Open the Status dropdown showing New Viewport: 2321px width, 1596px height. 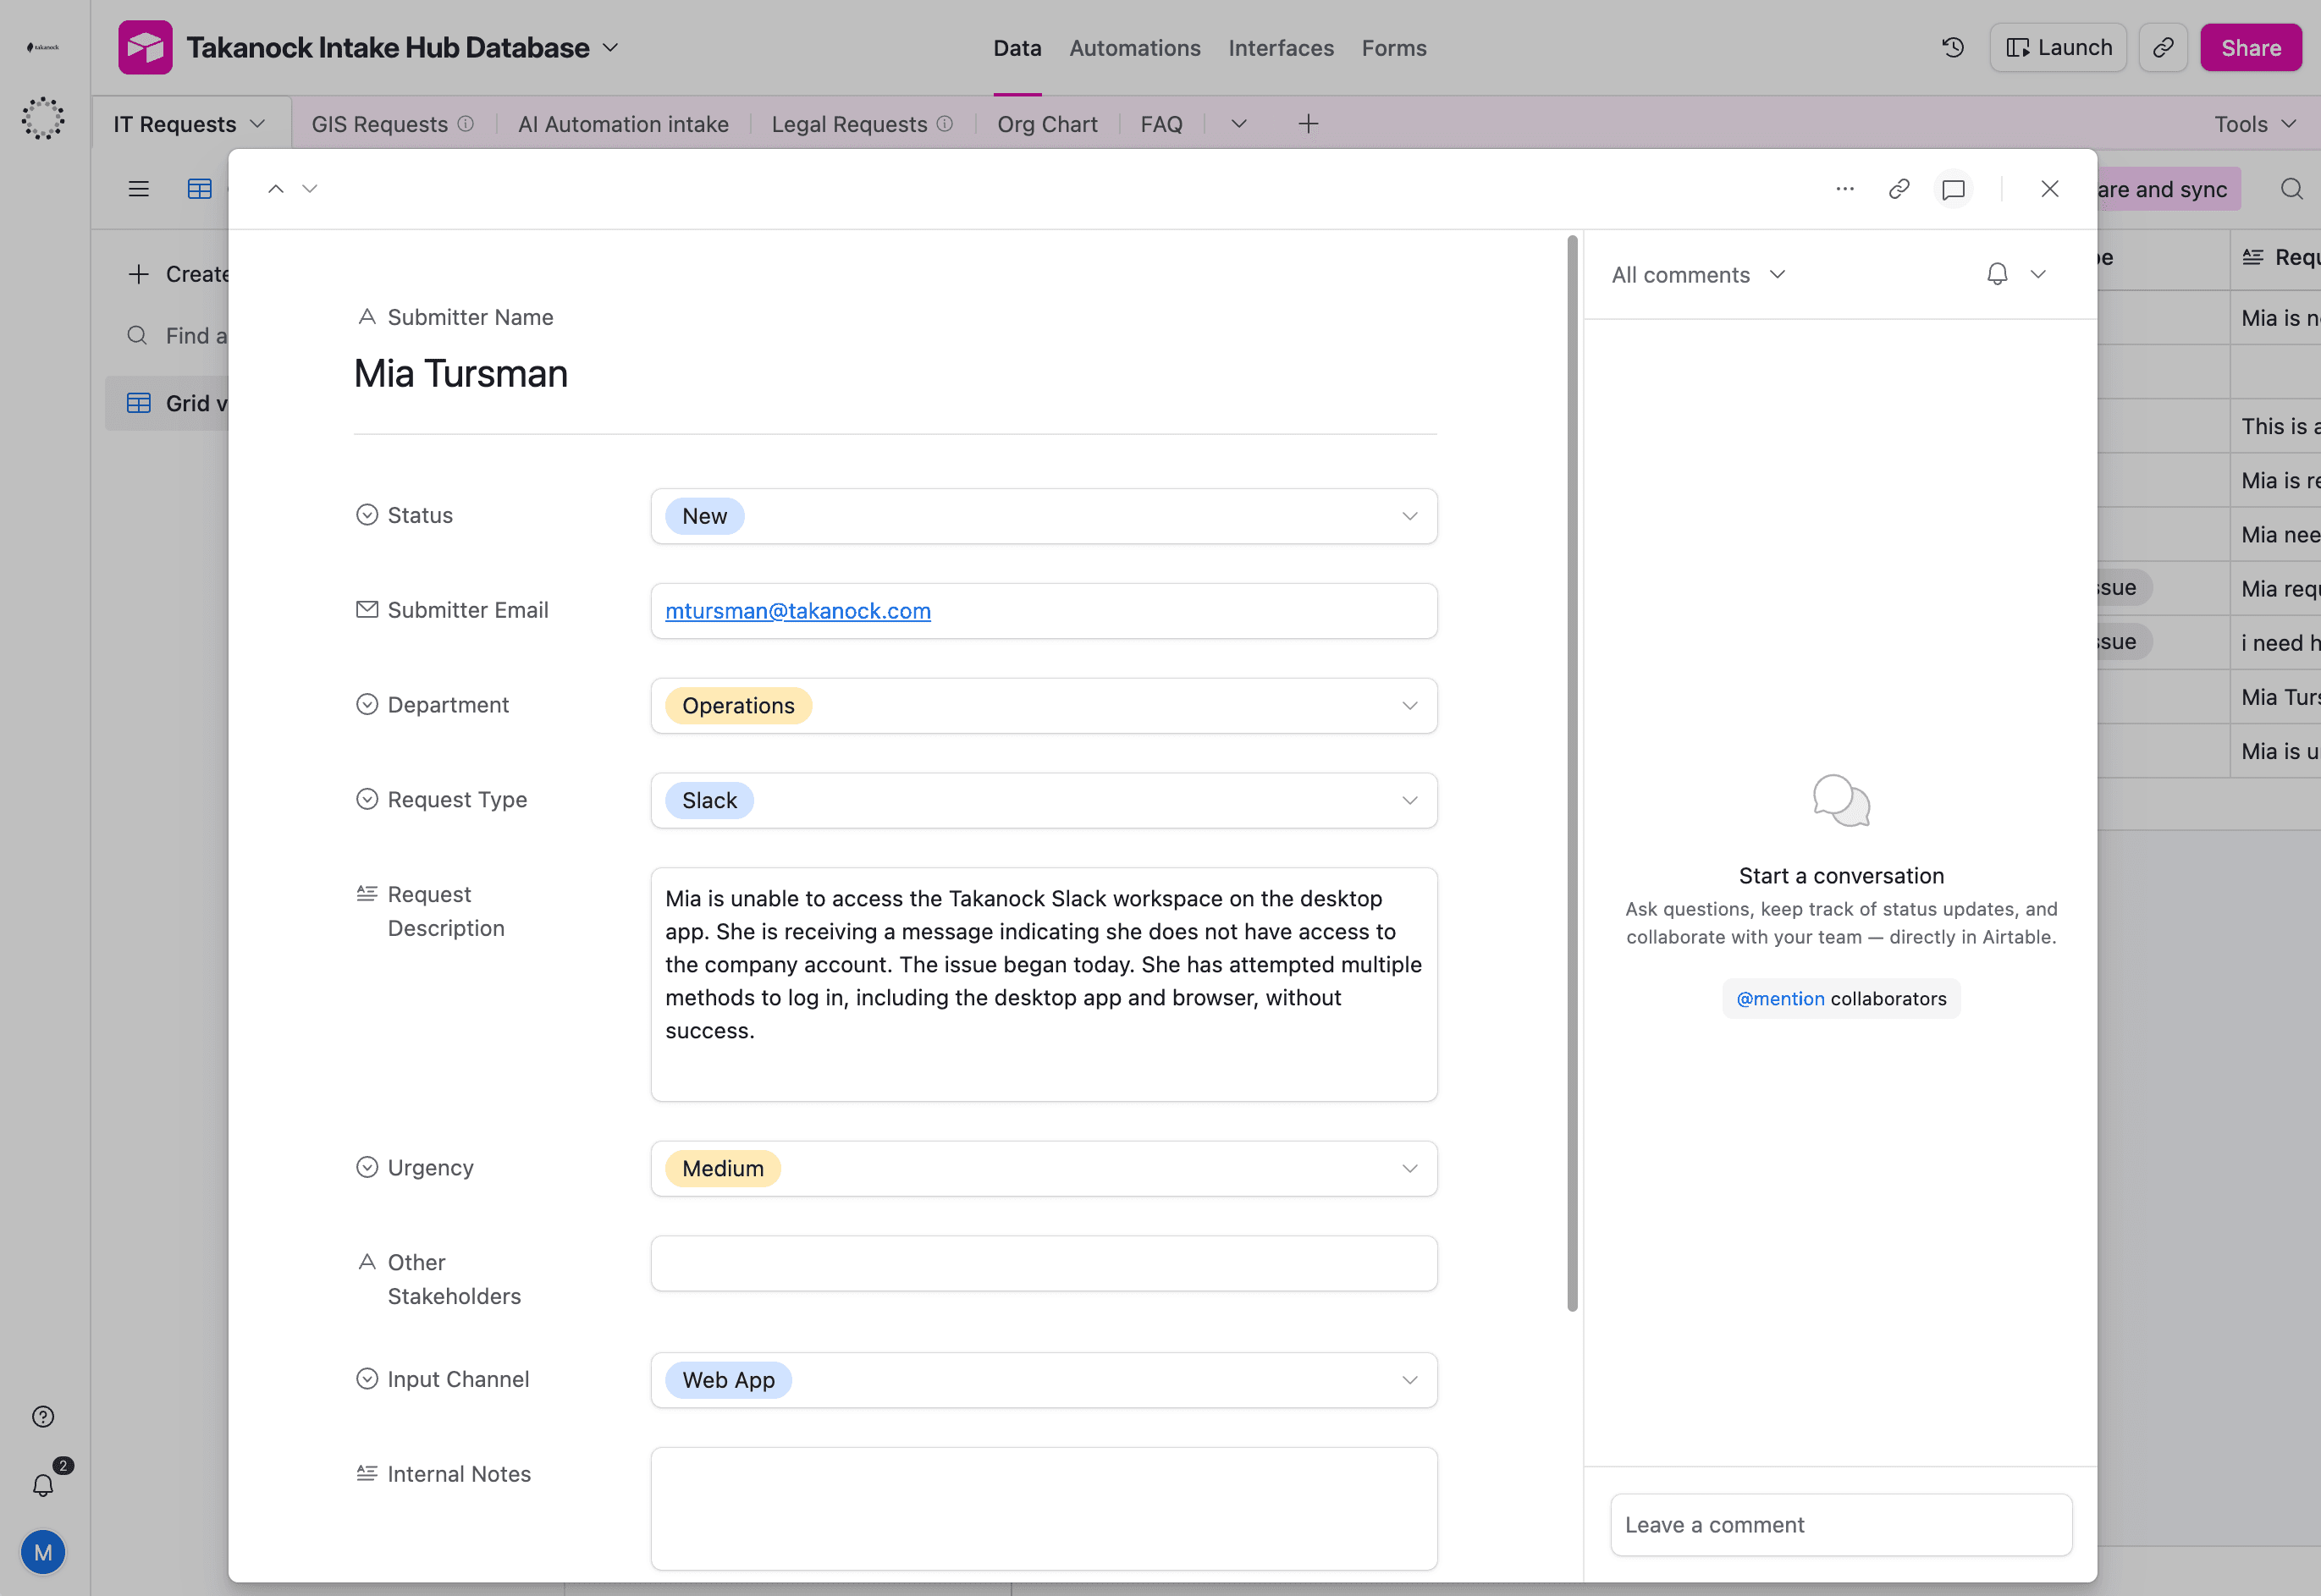1044,516
